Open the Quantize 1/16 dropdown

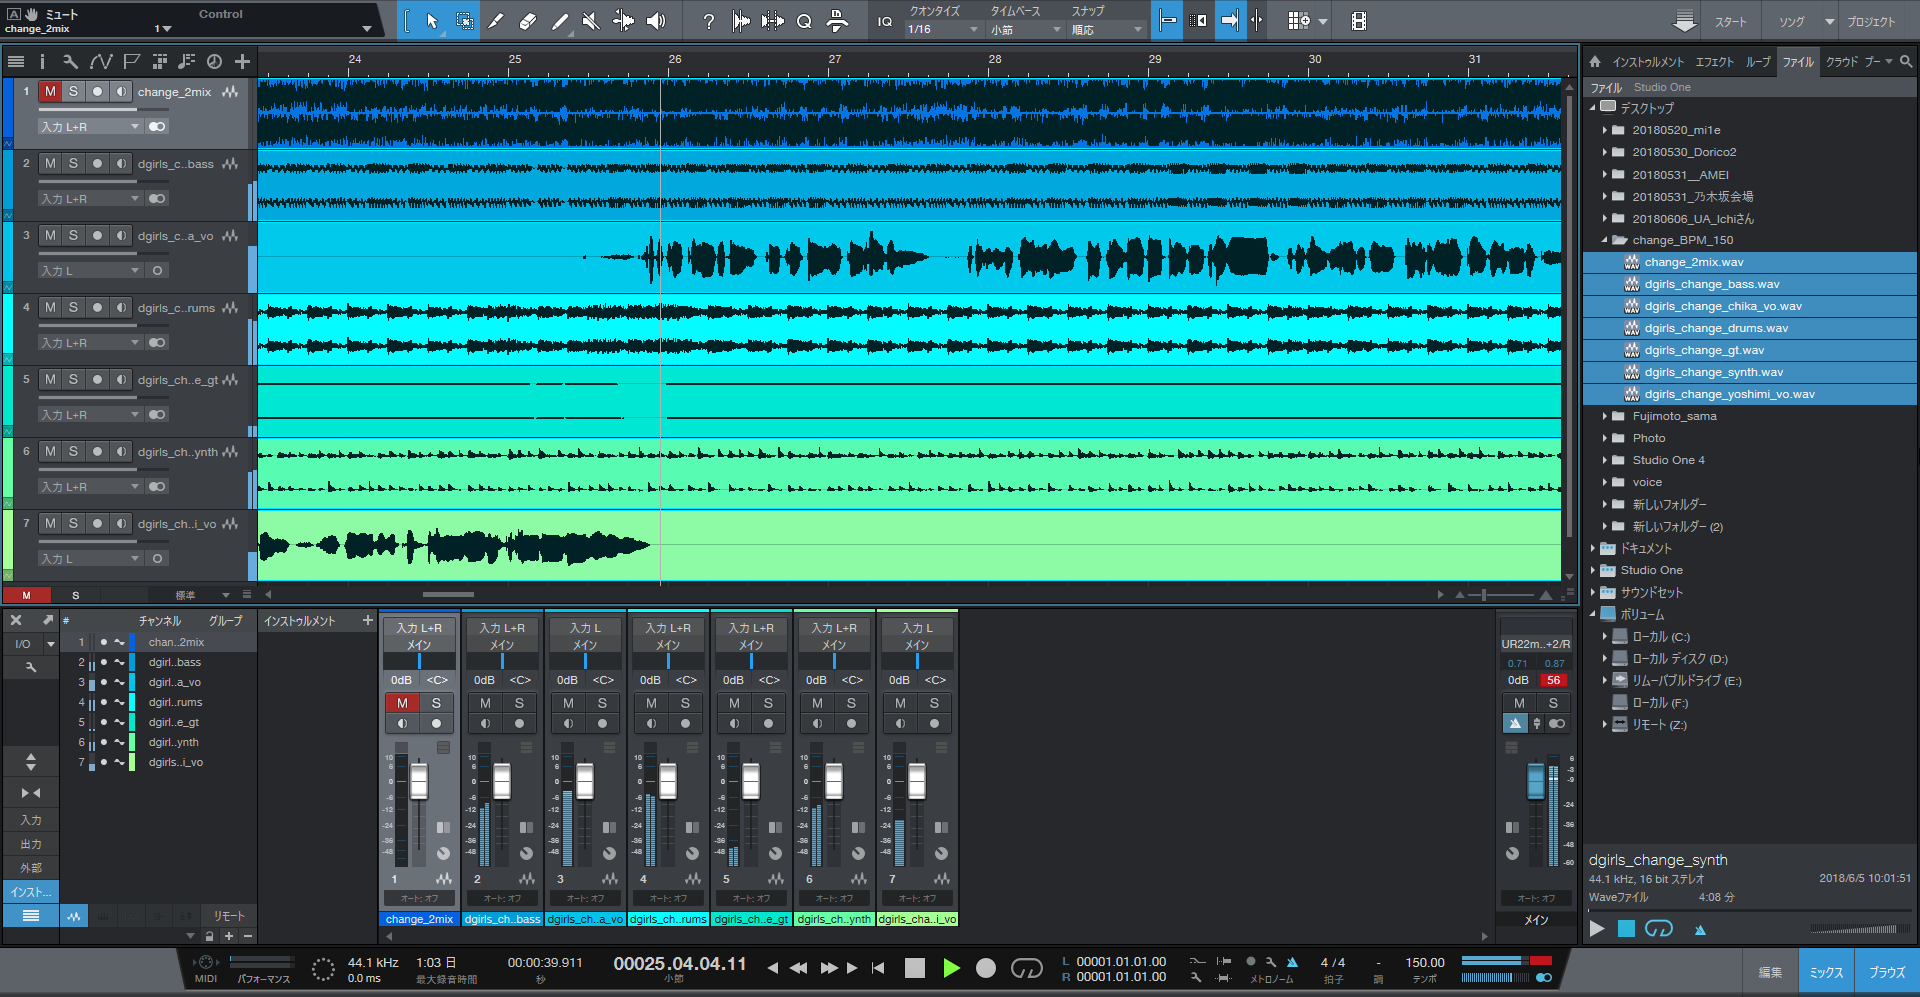coord(942,30)
